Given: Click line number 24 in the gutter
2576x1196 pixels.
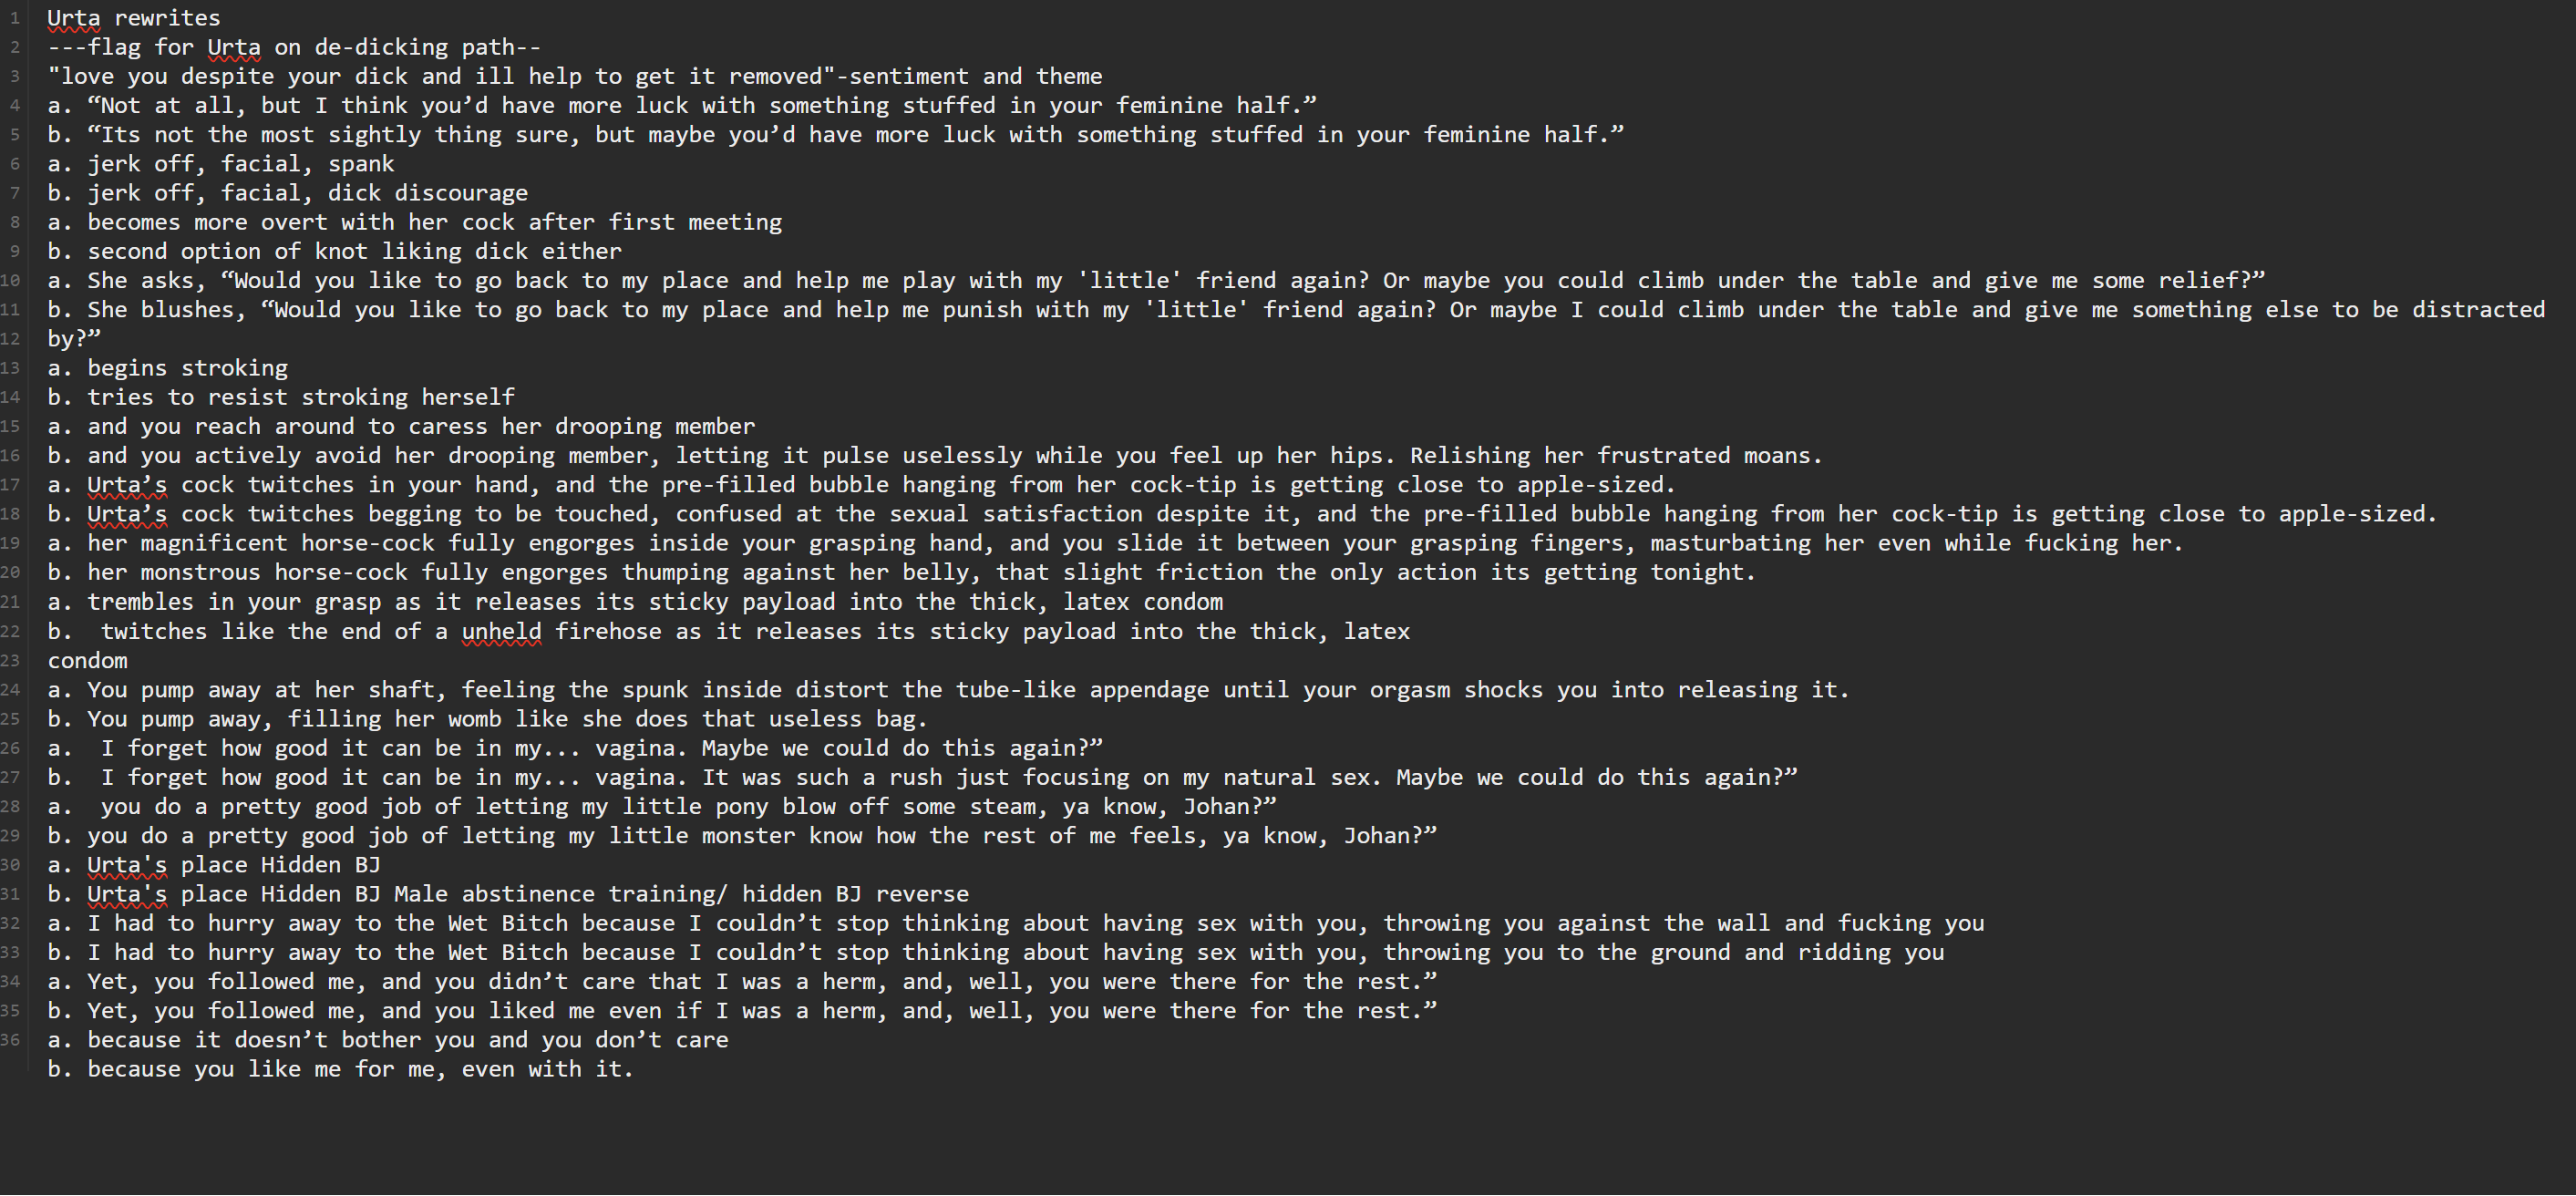Looking at the screenshot, I should [11, 690].
